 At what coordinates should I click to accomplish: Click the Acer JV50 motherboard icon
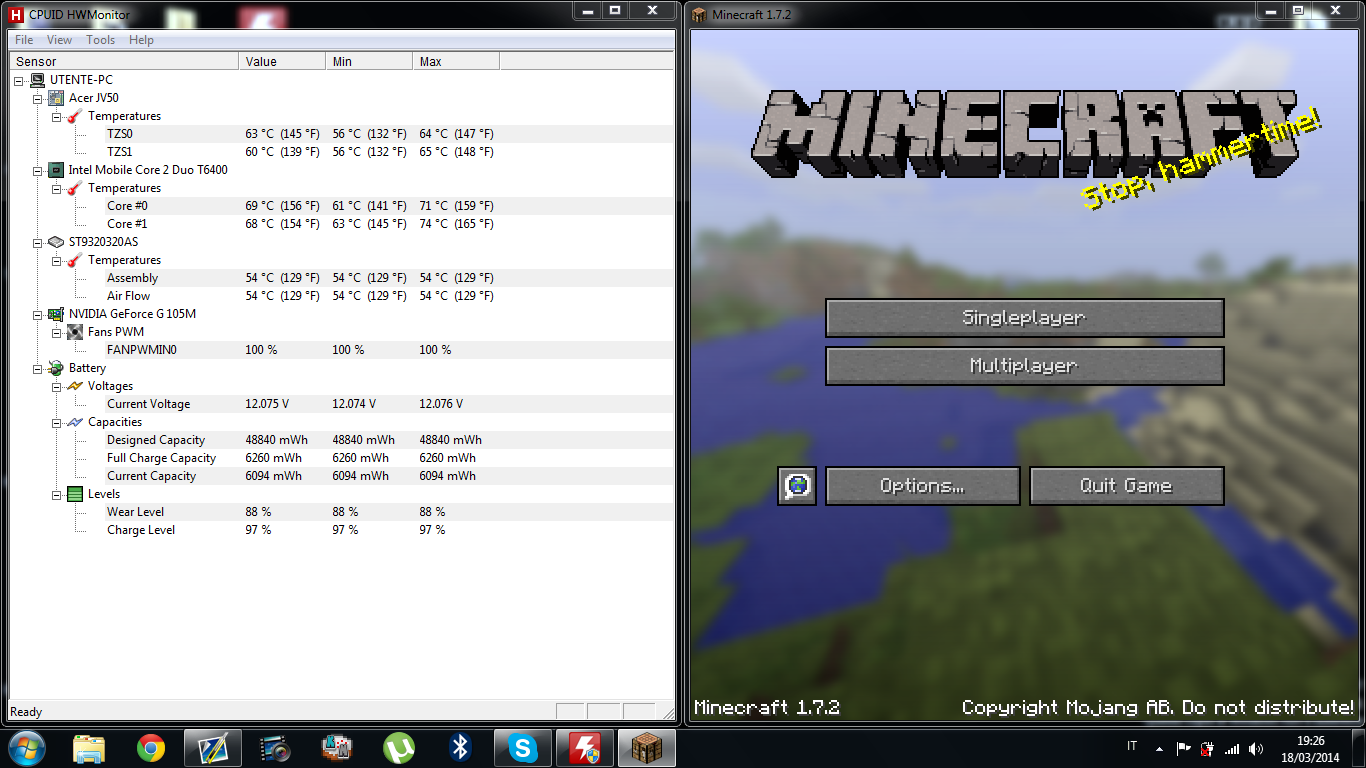click(x=56, y=98)
